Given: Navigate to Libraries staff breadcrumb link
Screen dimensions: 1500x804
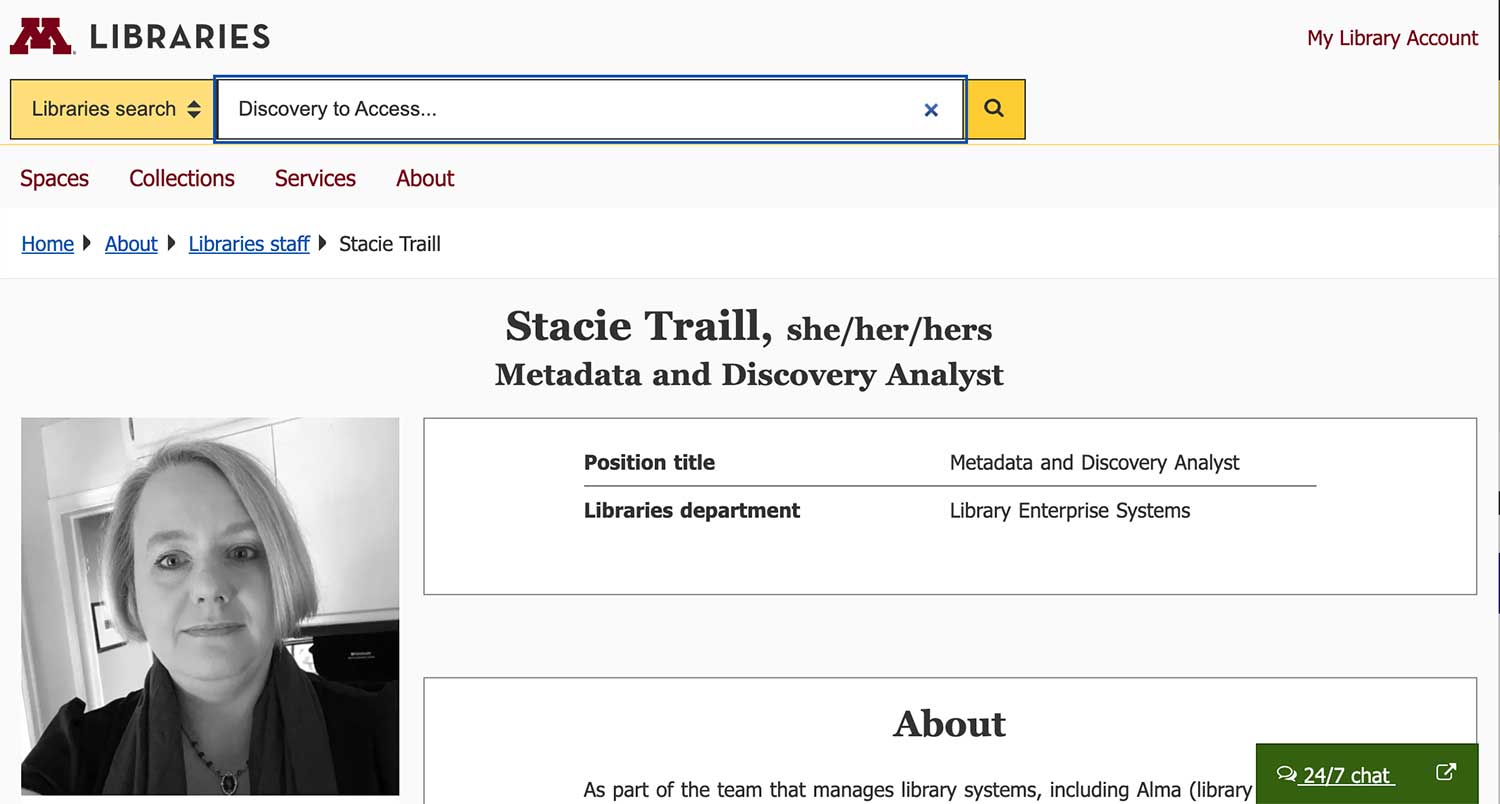Looking at the screenshot, I should [x=249, y=243].
